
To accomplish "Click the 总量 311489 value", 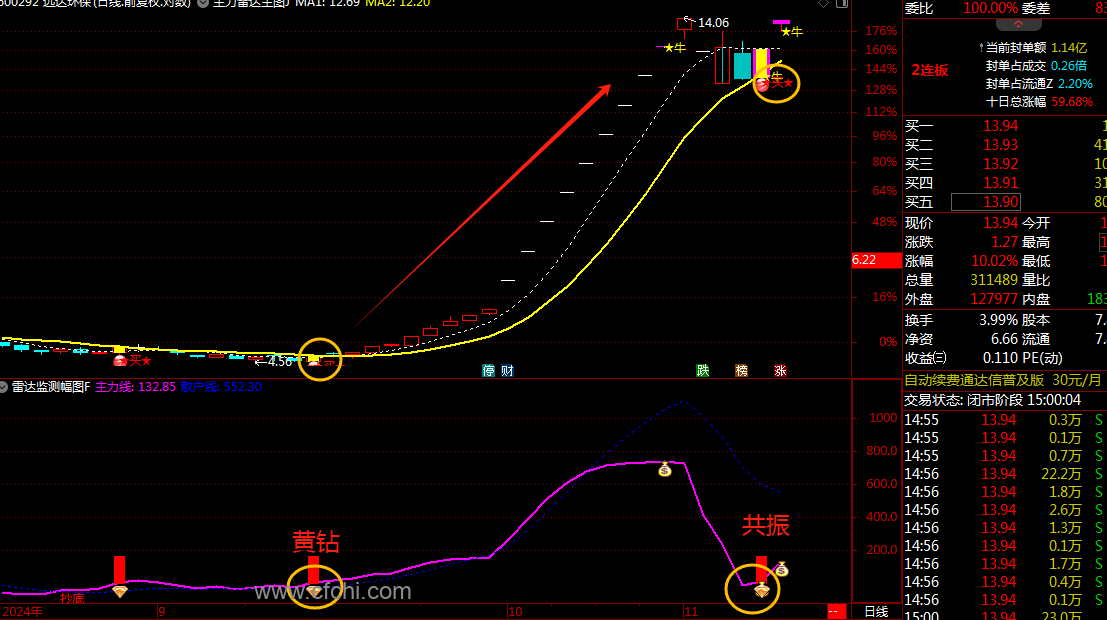I will tap(994, 280).
